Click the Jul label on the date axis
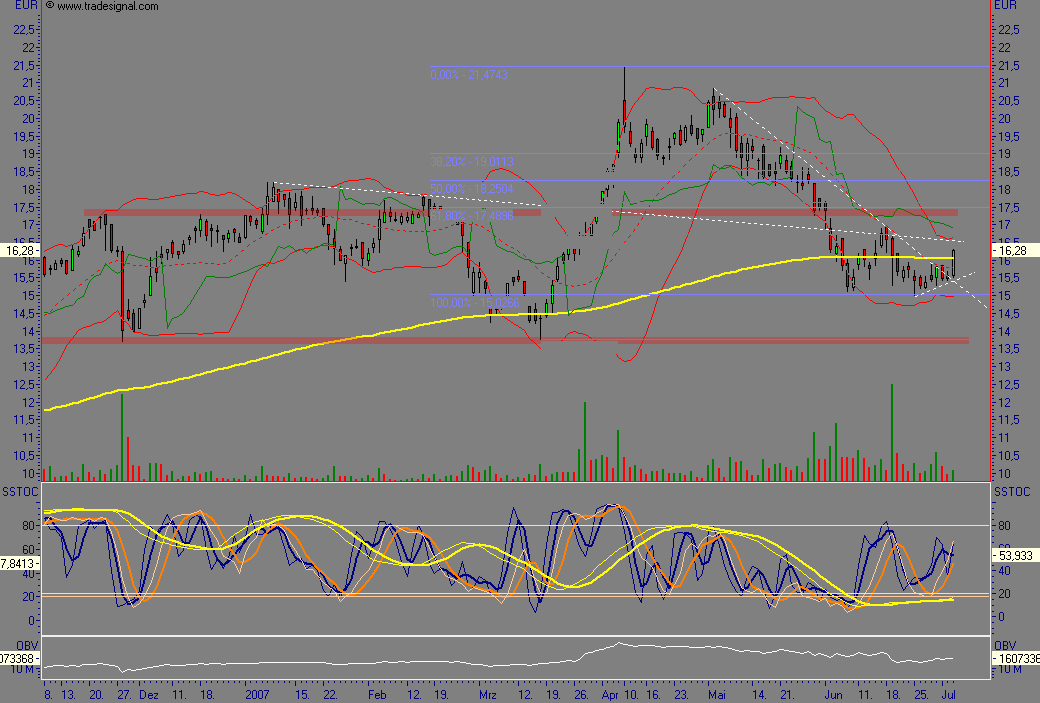The height and width of the screenshot is (703, 1040). (951, 692)
